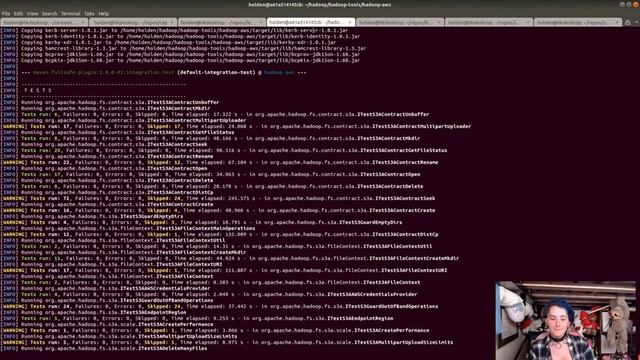This screenshot has width=640, height=360.
Task: Minimize the terminal window
Action: coord(622,4)
